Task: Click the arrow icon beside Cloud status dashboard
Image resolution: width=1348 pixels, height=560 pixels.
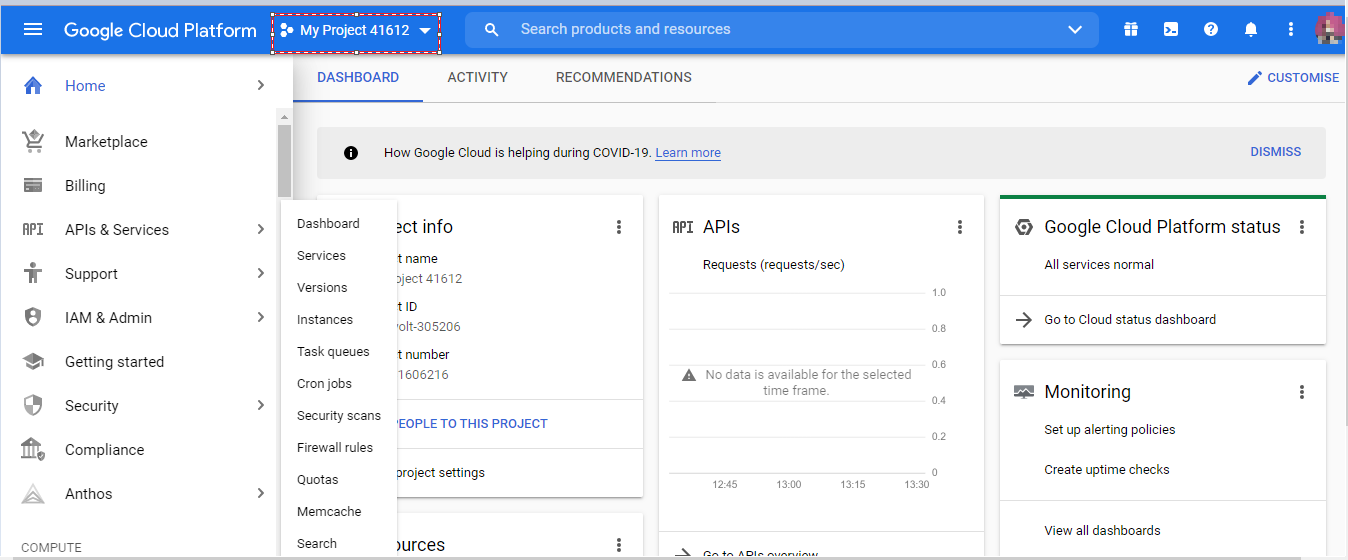Action: click(x=1023, y=320)
